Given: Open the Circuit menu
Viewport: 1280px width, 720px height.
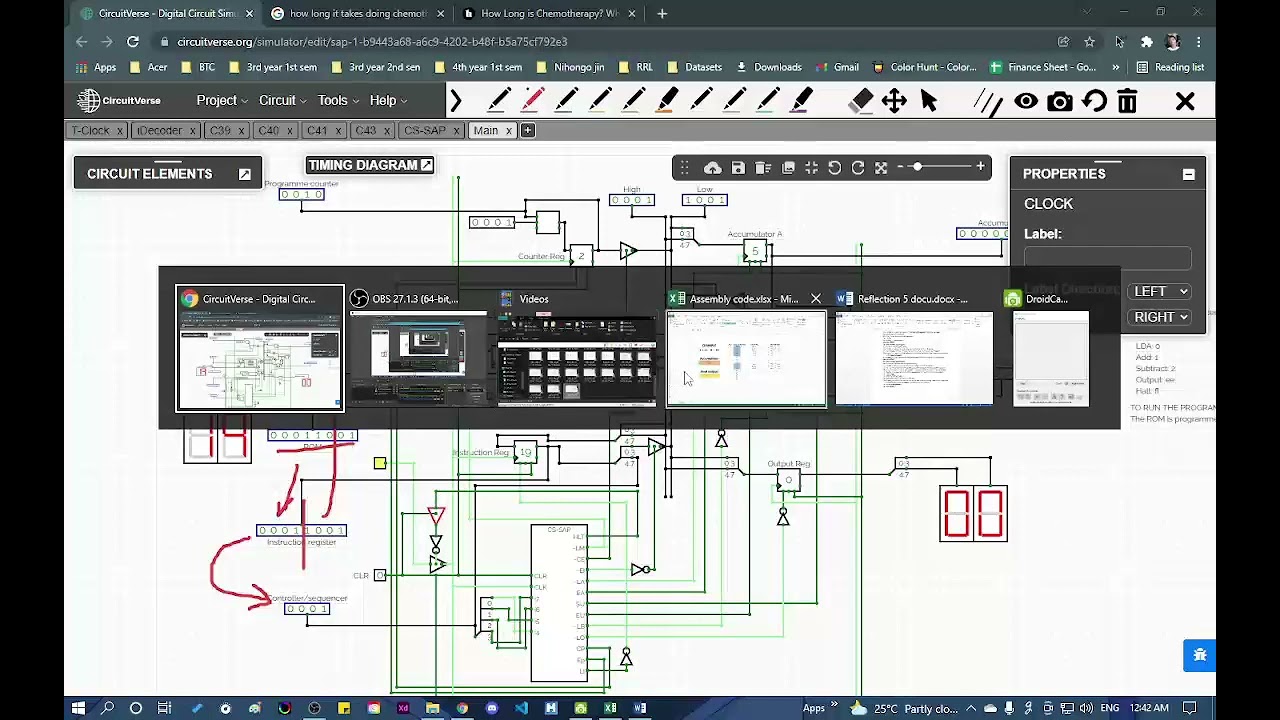Looking at the screenshot, I should click(283, 100).
